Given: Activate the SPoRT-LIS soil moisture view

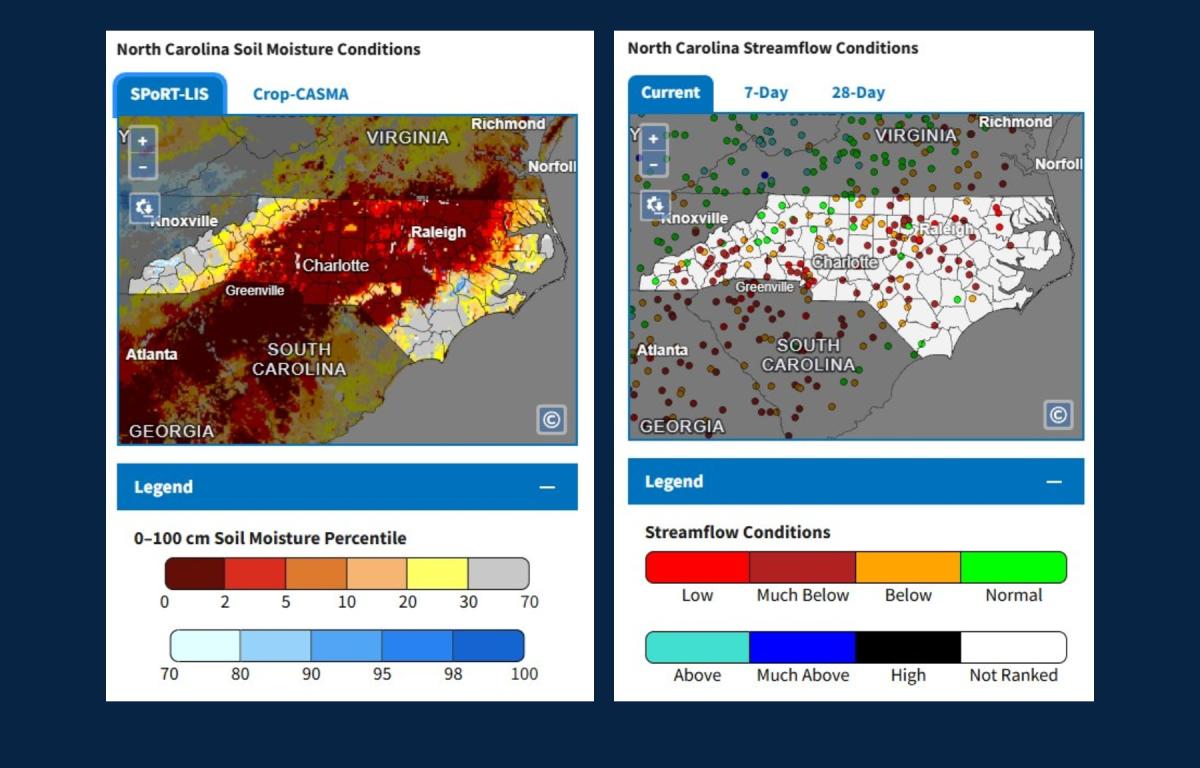Looking at the screenshot, I should tap(171, 94).
